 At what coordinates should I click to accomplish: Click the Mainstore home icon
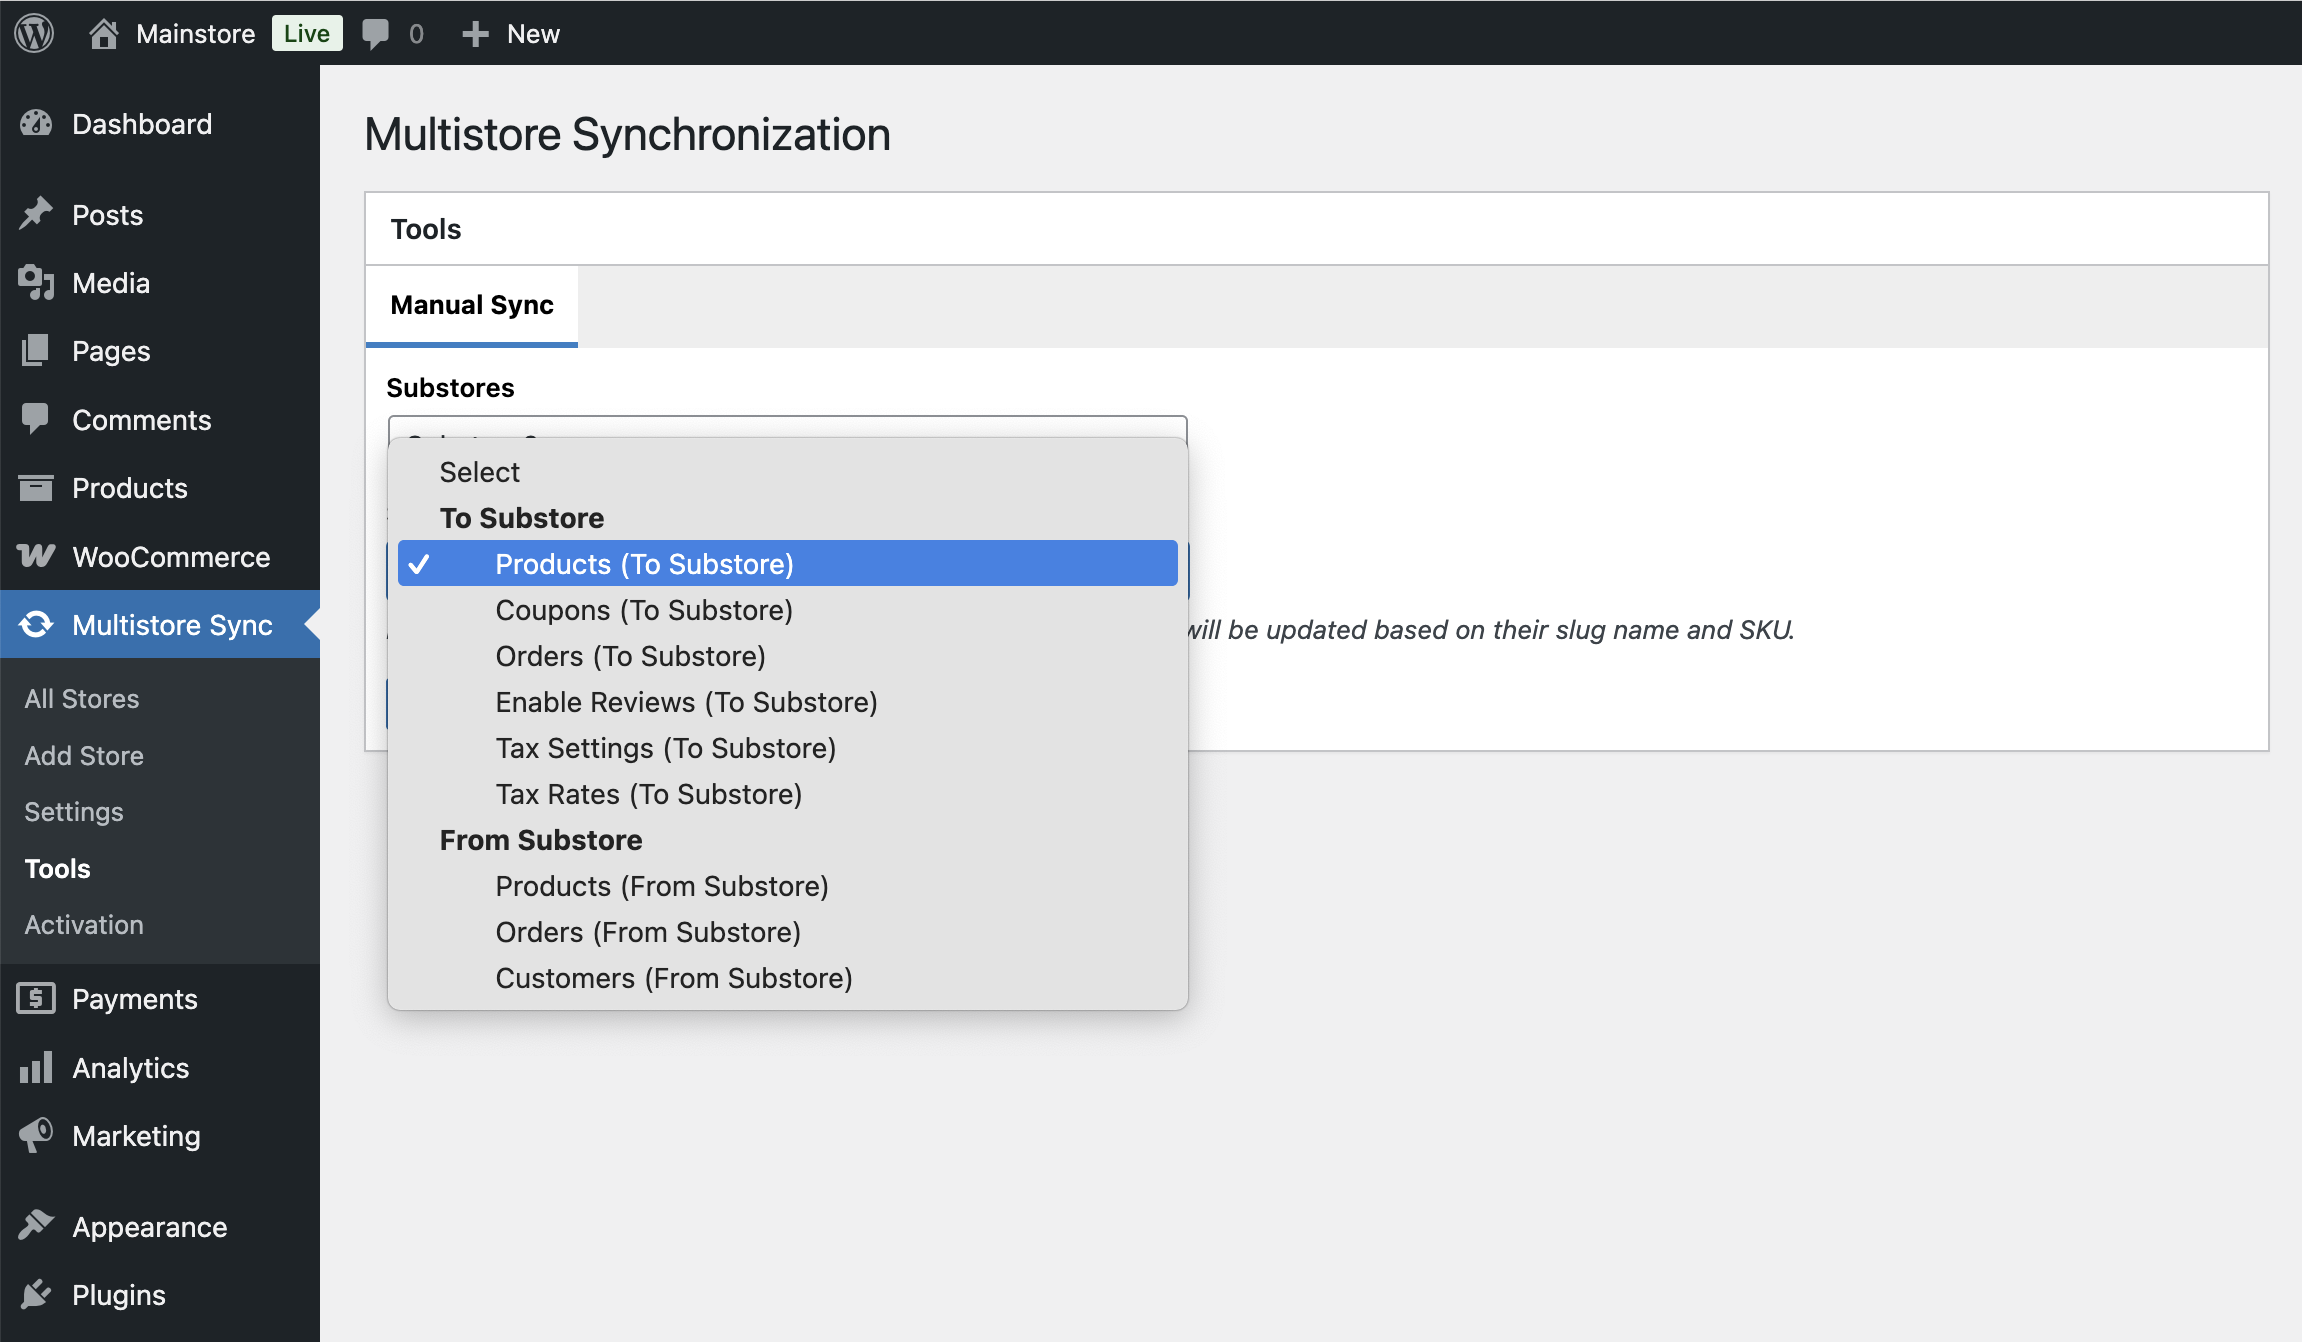point(103,34)
